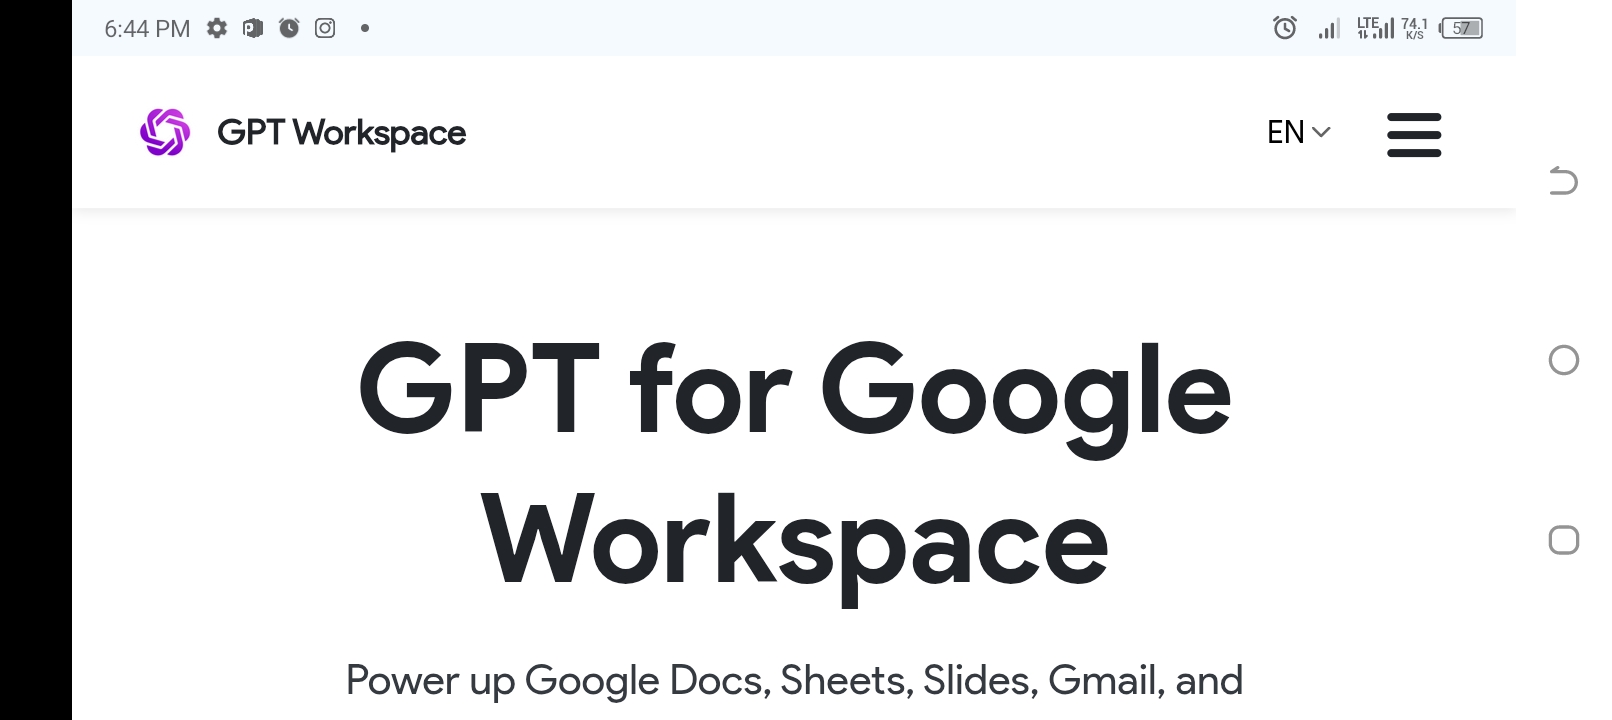The image size is (1612, 720).
Task: Tap the Android recent apps square button
Action: [x=1563, y=540]
